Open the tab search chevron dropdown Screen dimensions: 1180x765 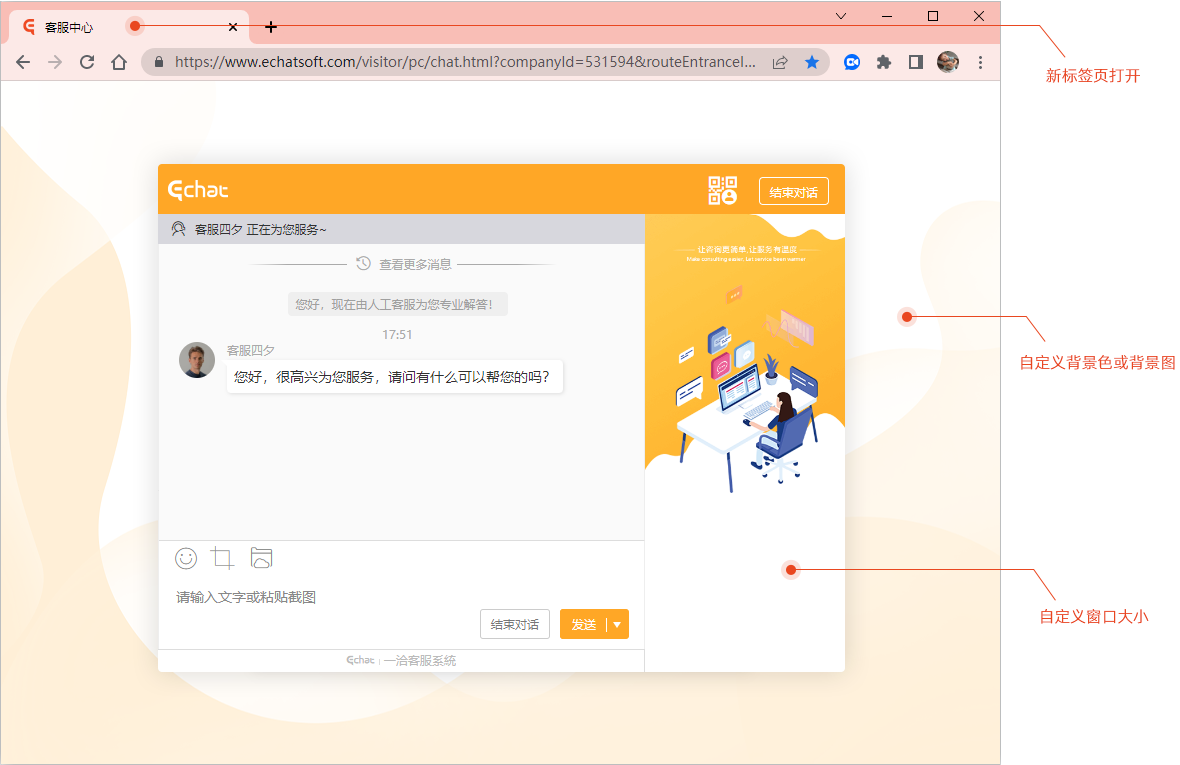841,16
